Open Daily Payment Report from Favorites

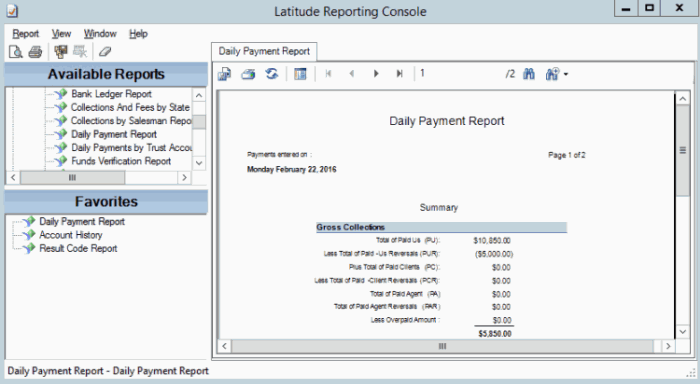(x=82, y=221)
